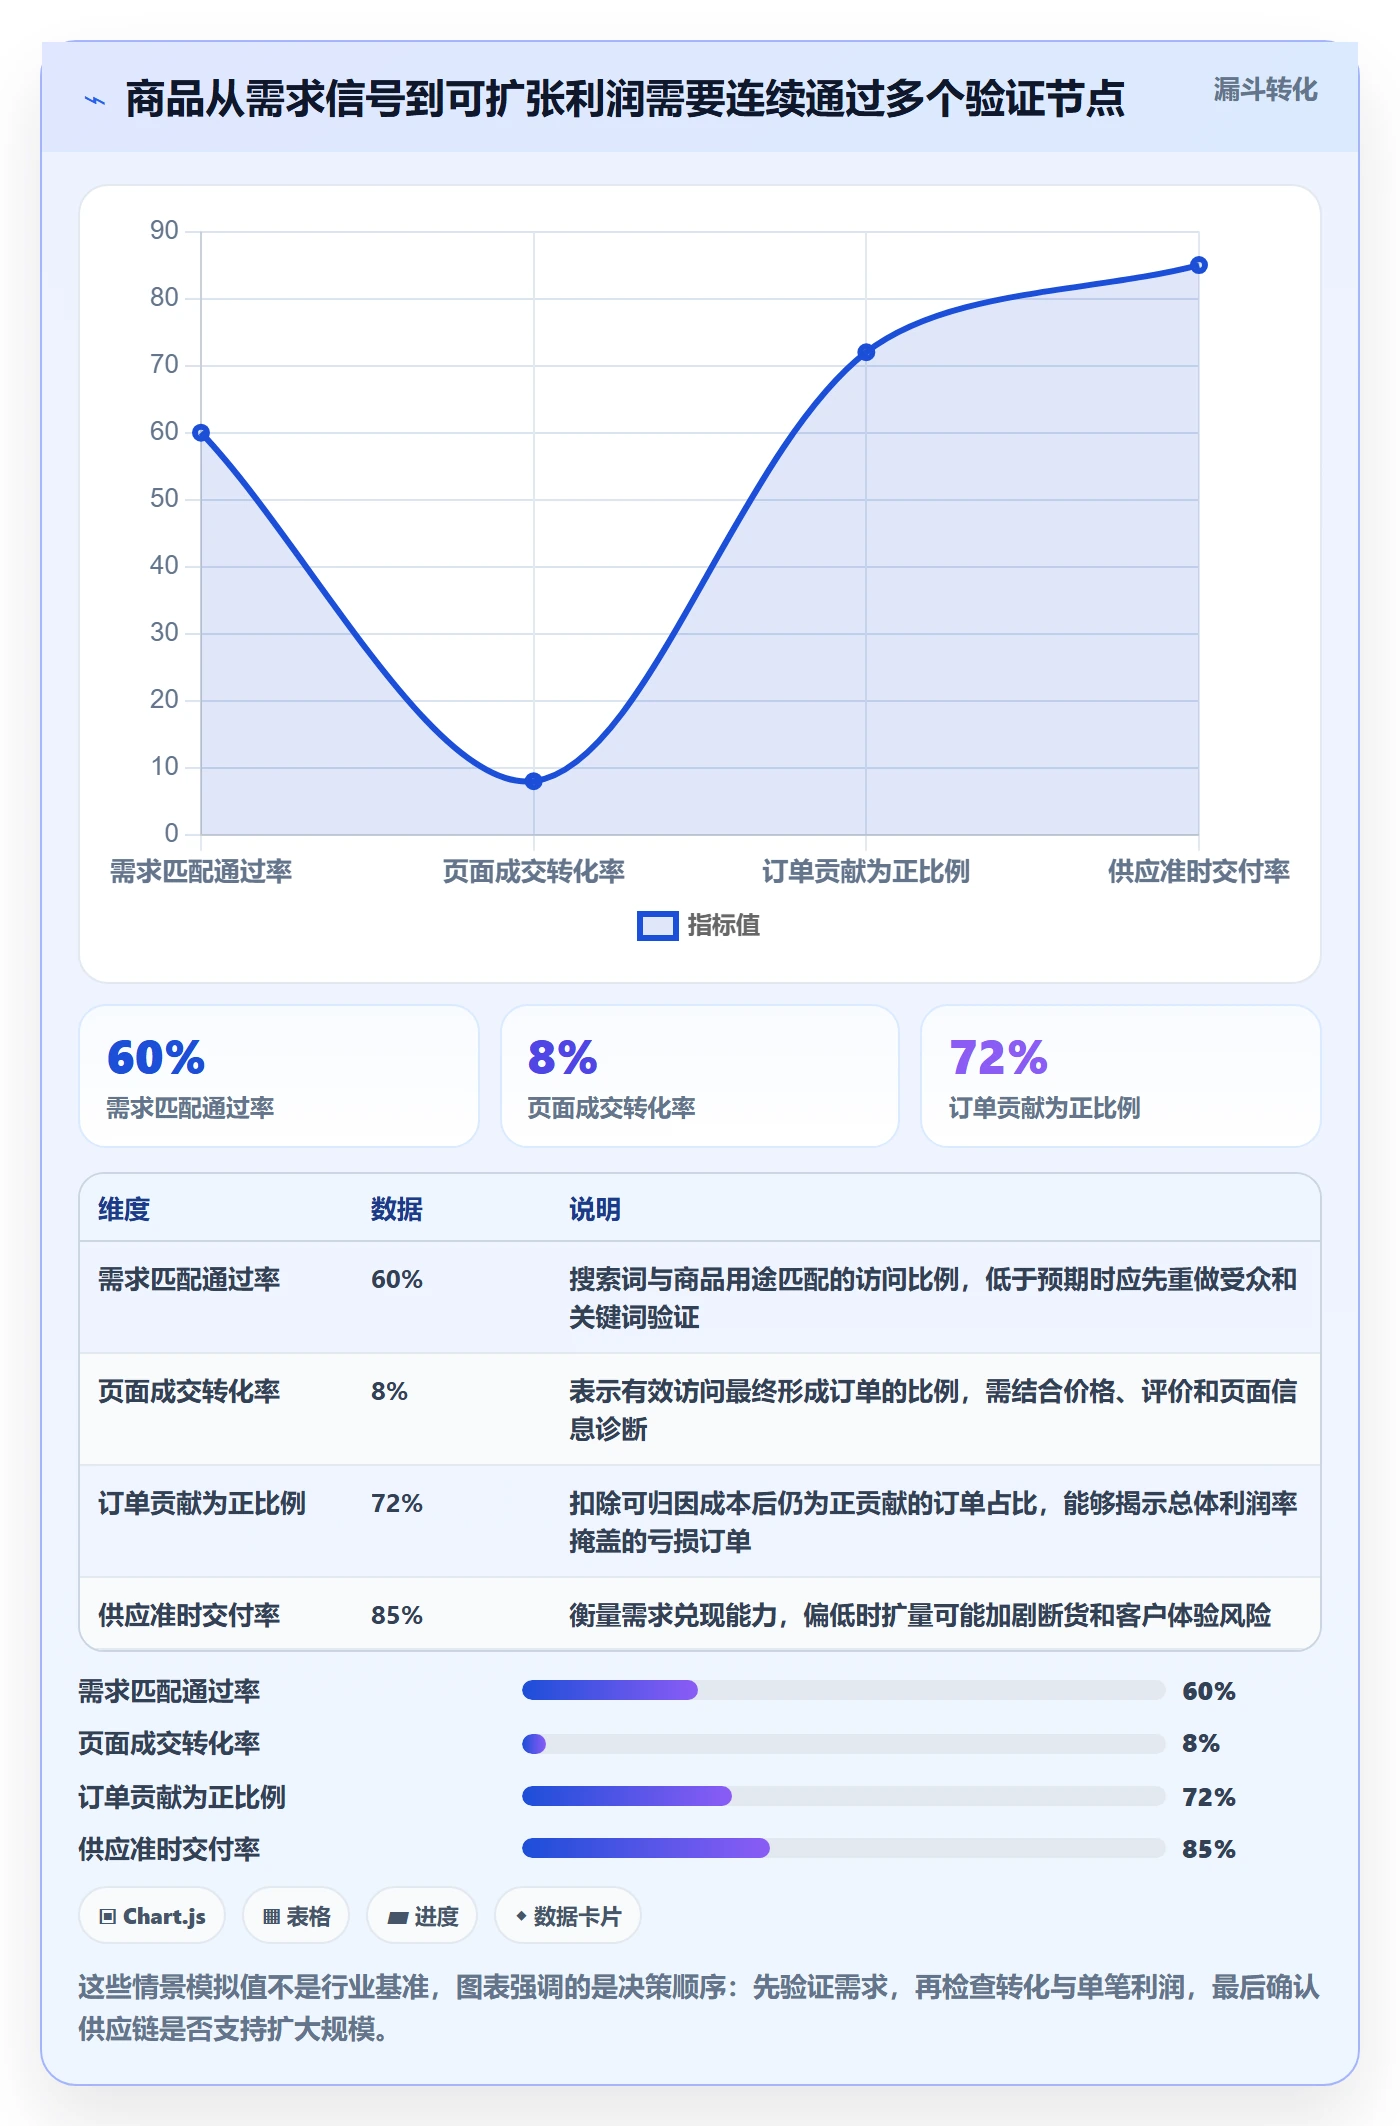Click the footnote paragraph starting 这些情景模拟值
Image resolution: width=1400 pixels, height=2126 pixels.
pyautogui.click(x=699, y=2007)
